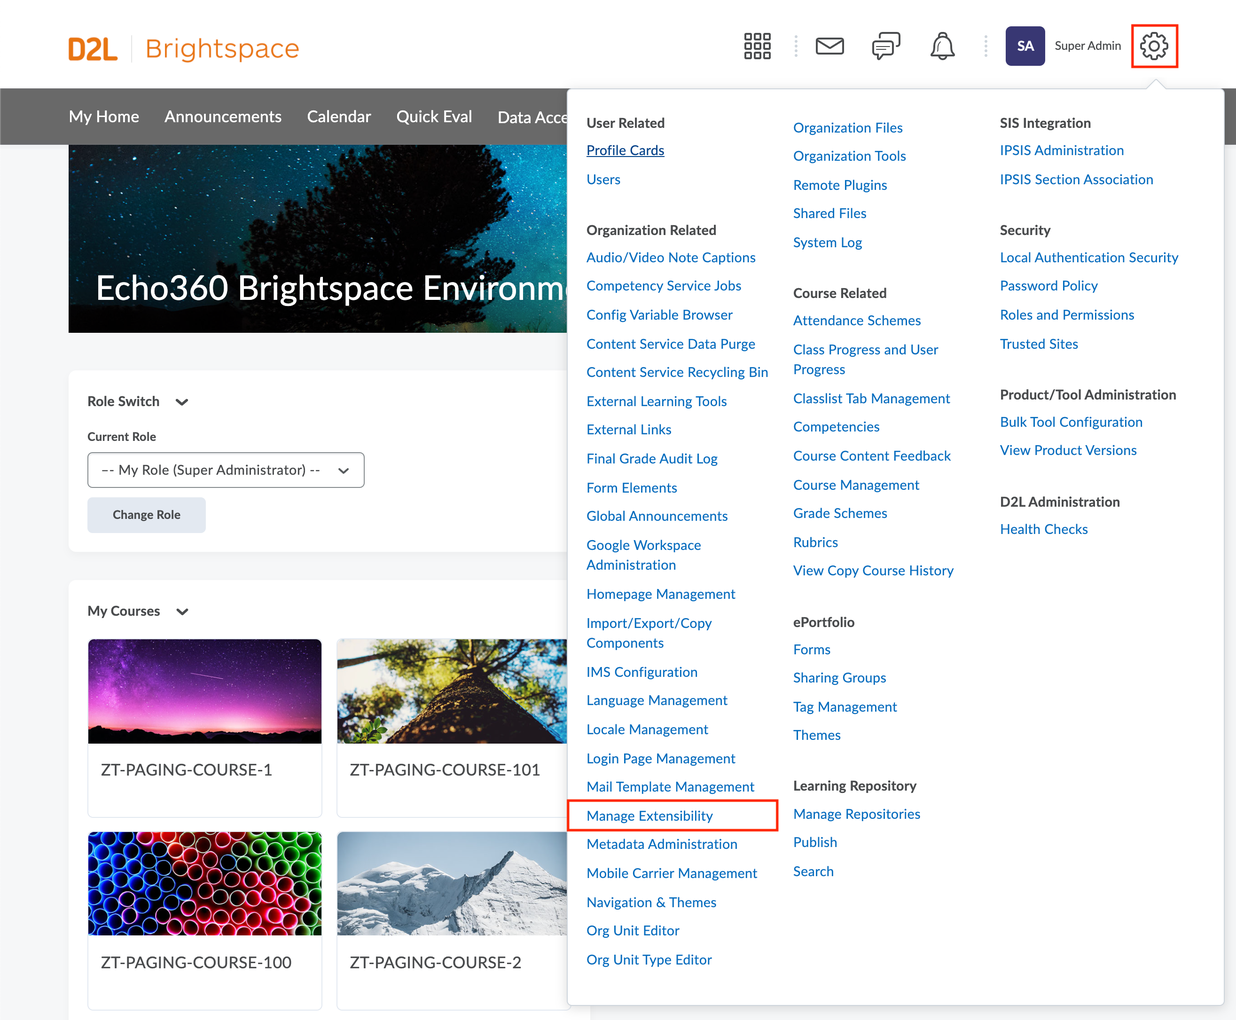
Task: Open the Current Role dropdown
Action: click(226, 470)
